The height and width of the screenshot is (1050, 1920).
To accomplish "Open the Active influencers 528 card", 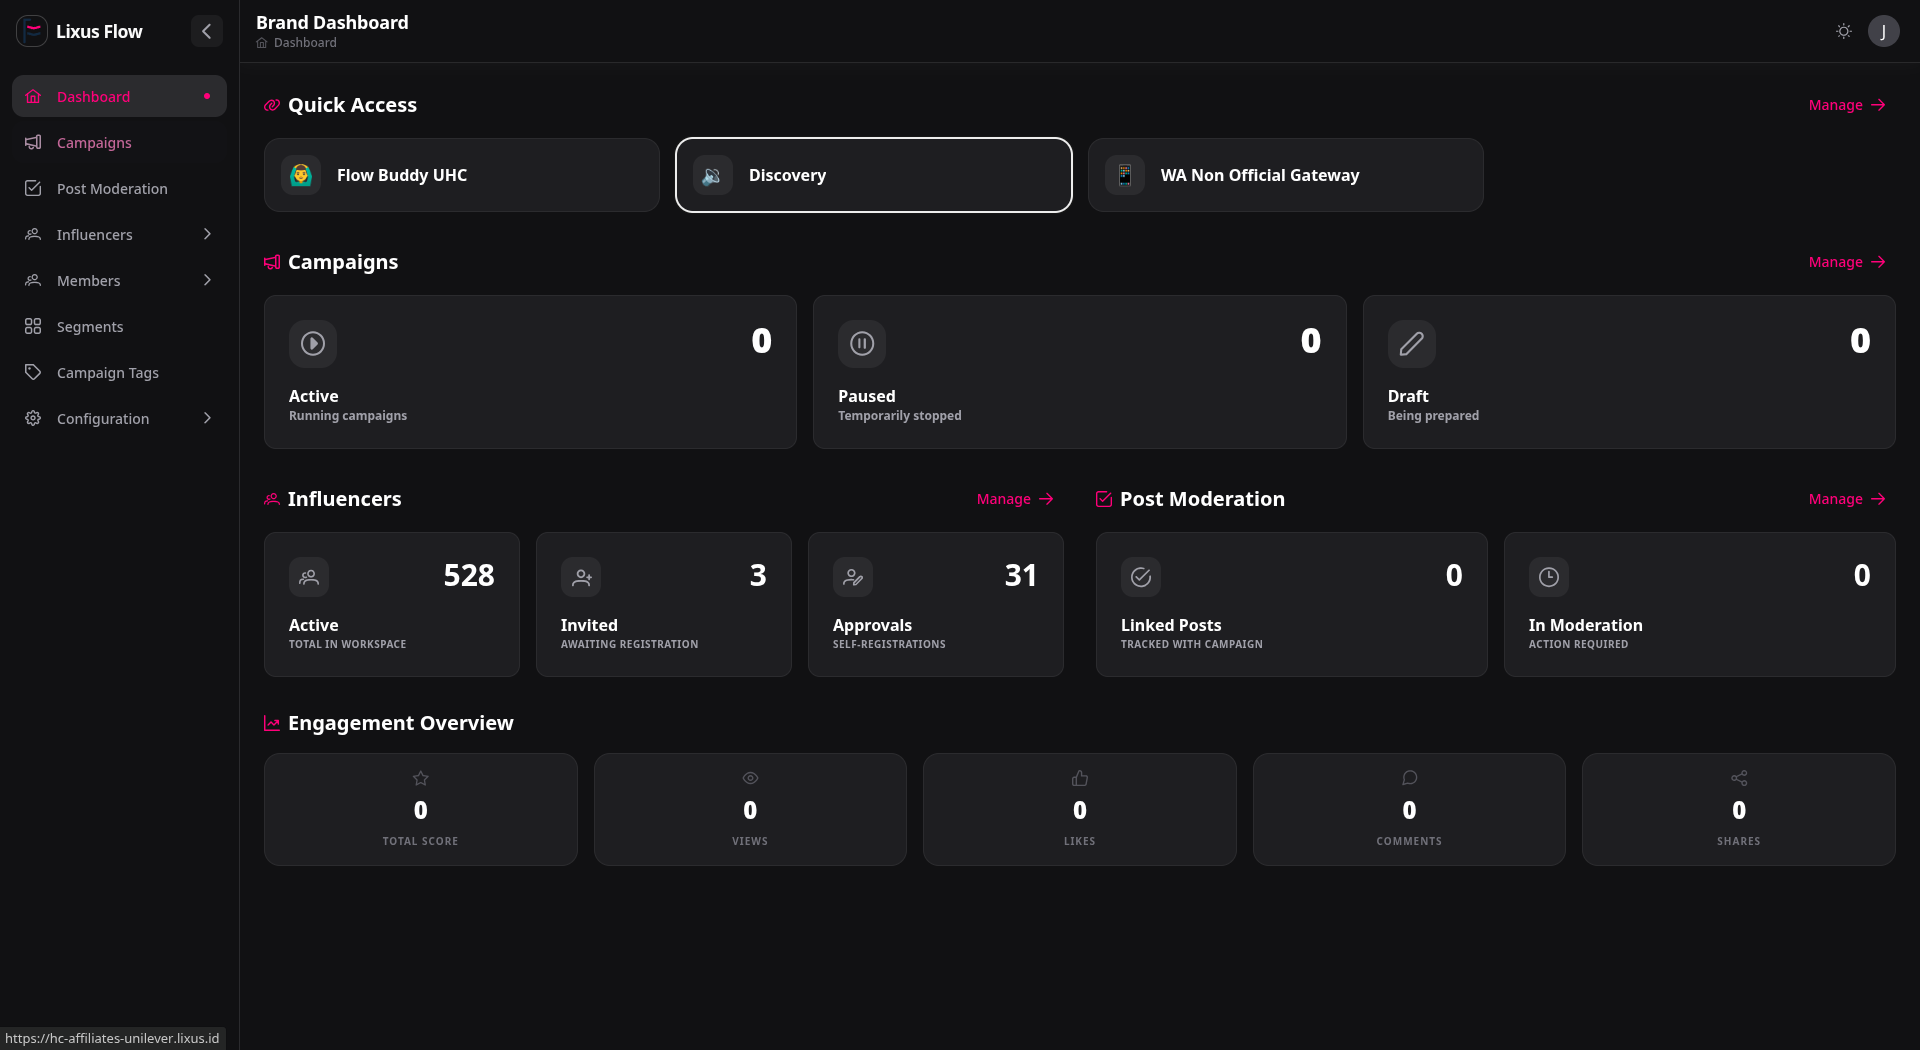I will click(x=391, y=604).
